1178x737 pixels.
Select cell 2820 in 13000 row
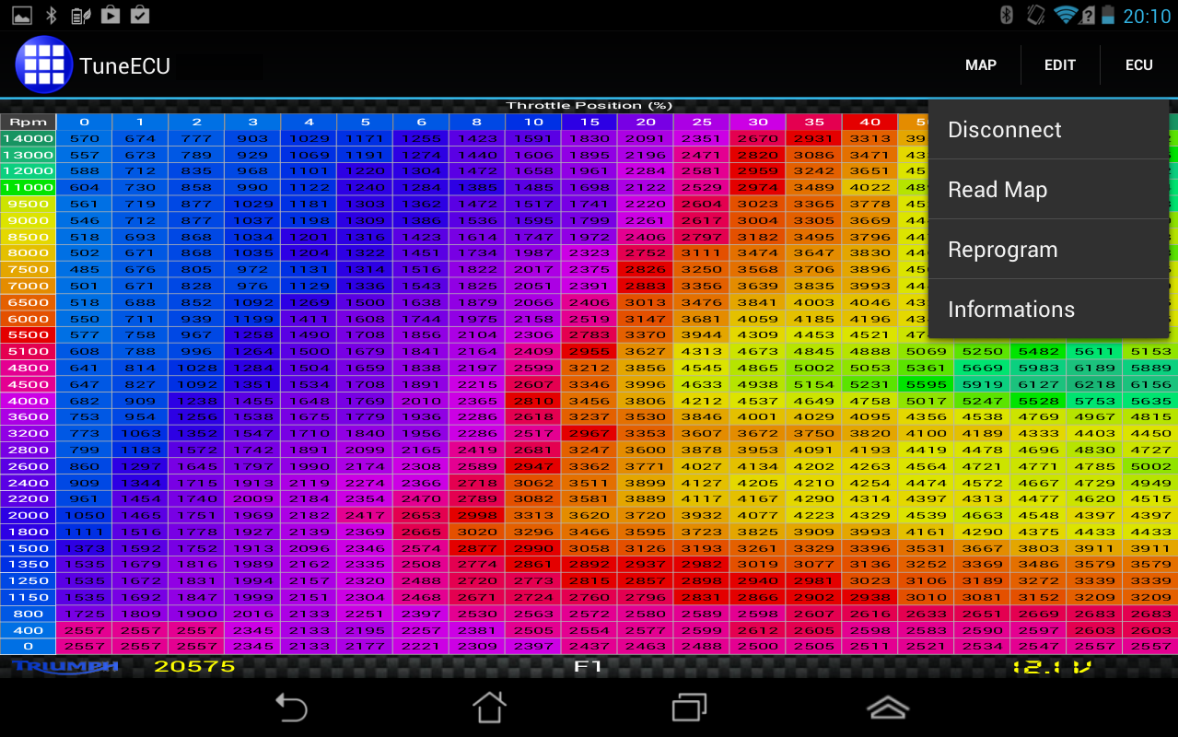pos(757,155)
